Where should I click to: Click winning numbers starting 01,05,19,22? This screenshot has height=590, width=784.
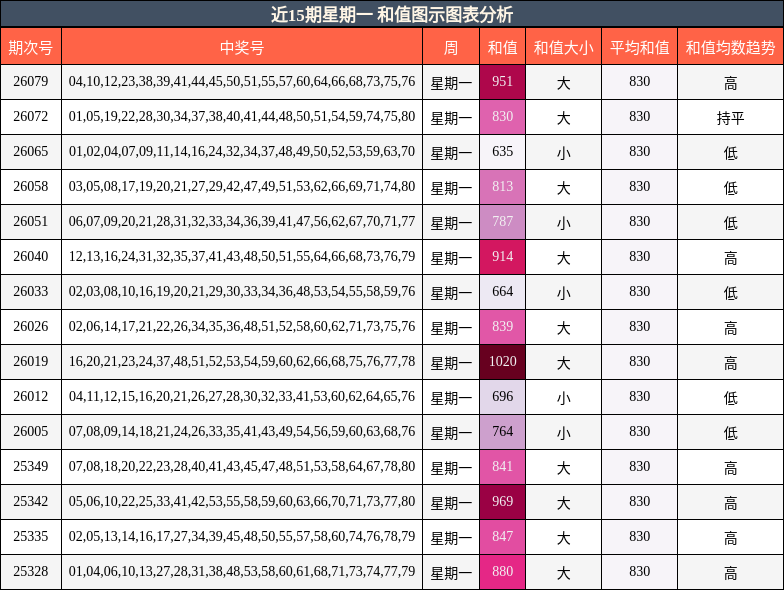tap(242, 116)
